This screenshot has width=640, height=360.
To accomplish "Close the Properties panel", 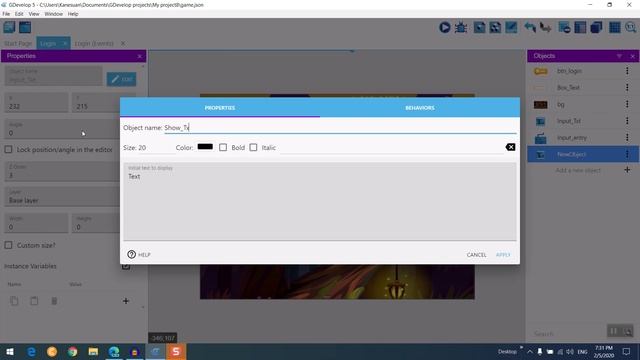I will [140, 56].
